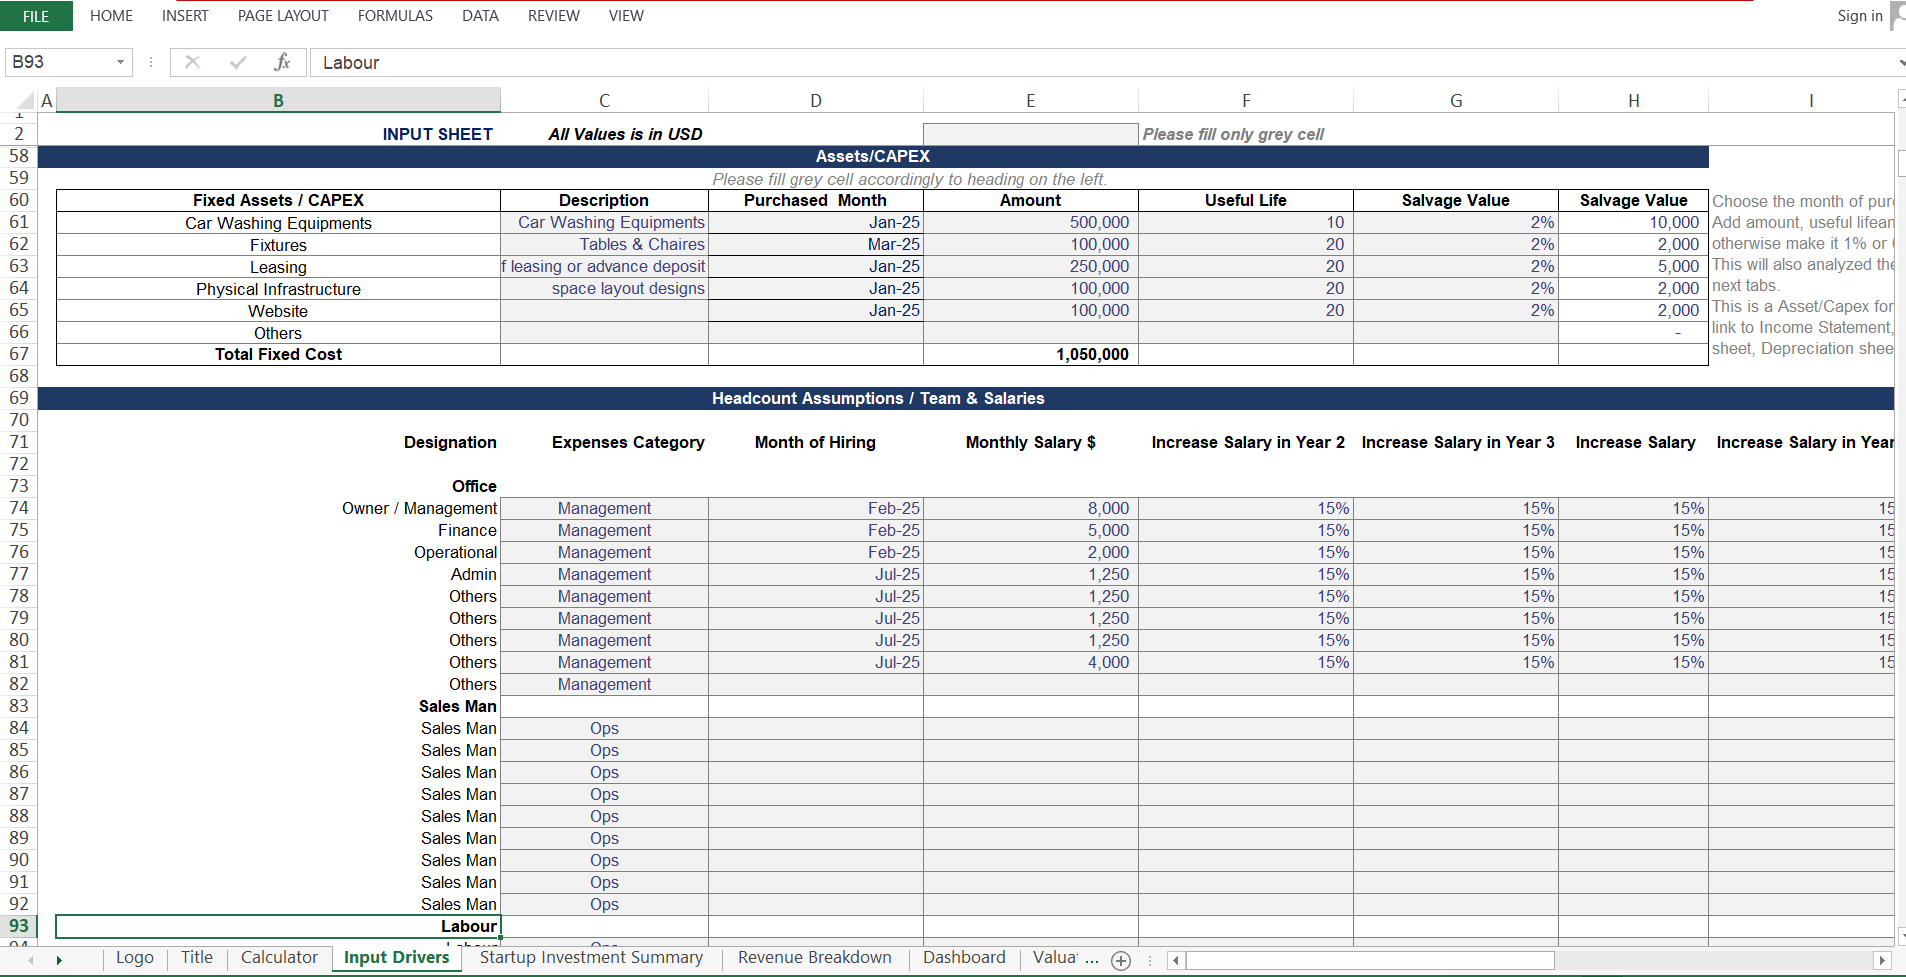Click the Labour cell in row 93
Screen dimensions: 1906x977
point(278,926)
